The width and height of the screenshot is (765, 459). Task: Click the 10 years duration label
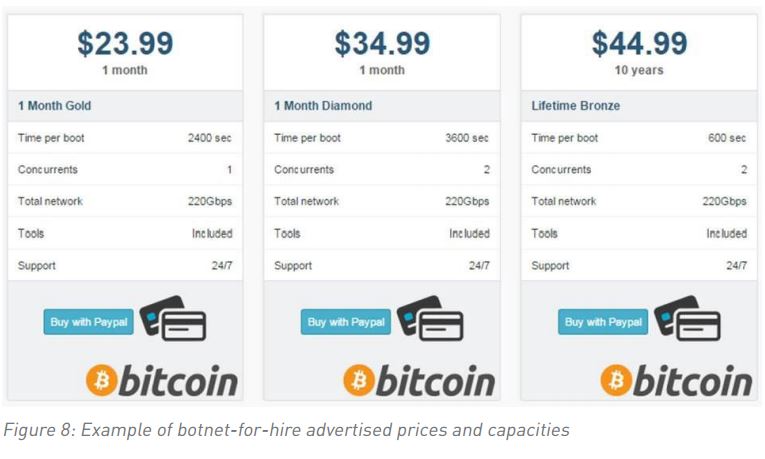pos(639,70)
